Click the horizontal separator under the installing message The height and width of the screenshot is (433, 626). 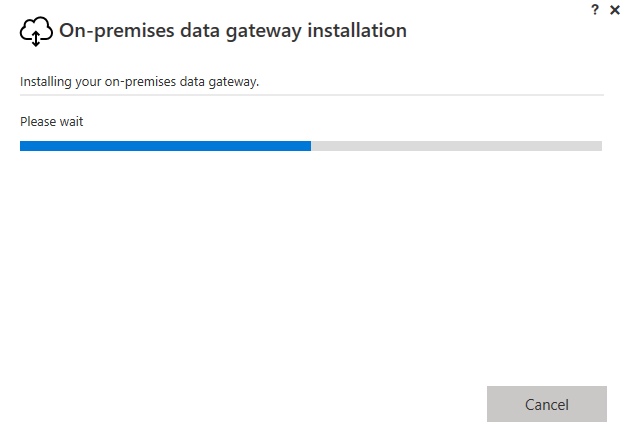312,95
